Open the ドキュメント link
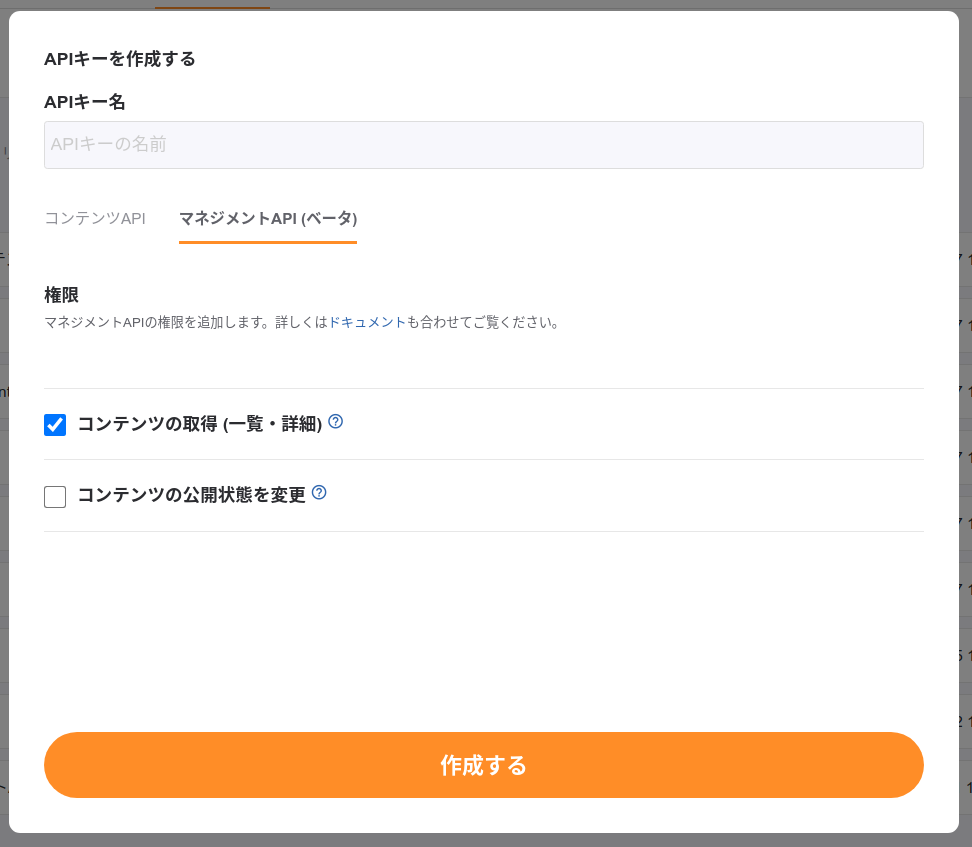Image resolution: width=972 pixels, height=847 pixels. [x=367, y=323]
